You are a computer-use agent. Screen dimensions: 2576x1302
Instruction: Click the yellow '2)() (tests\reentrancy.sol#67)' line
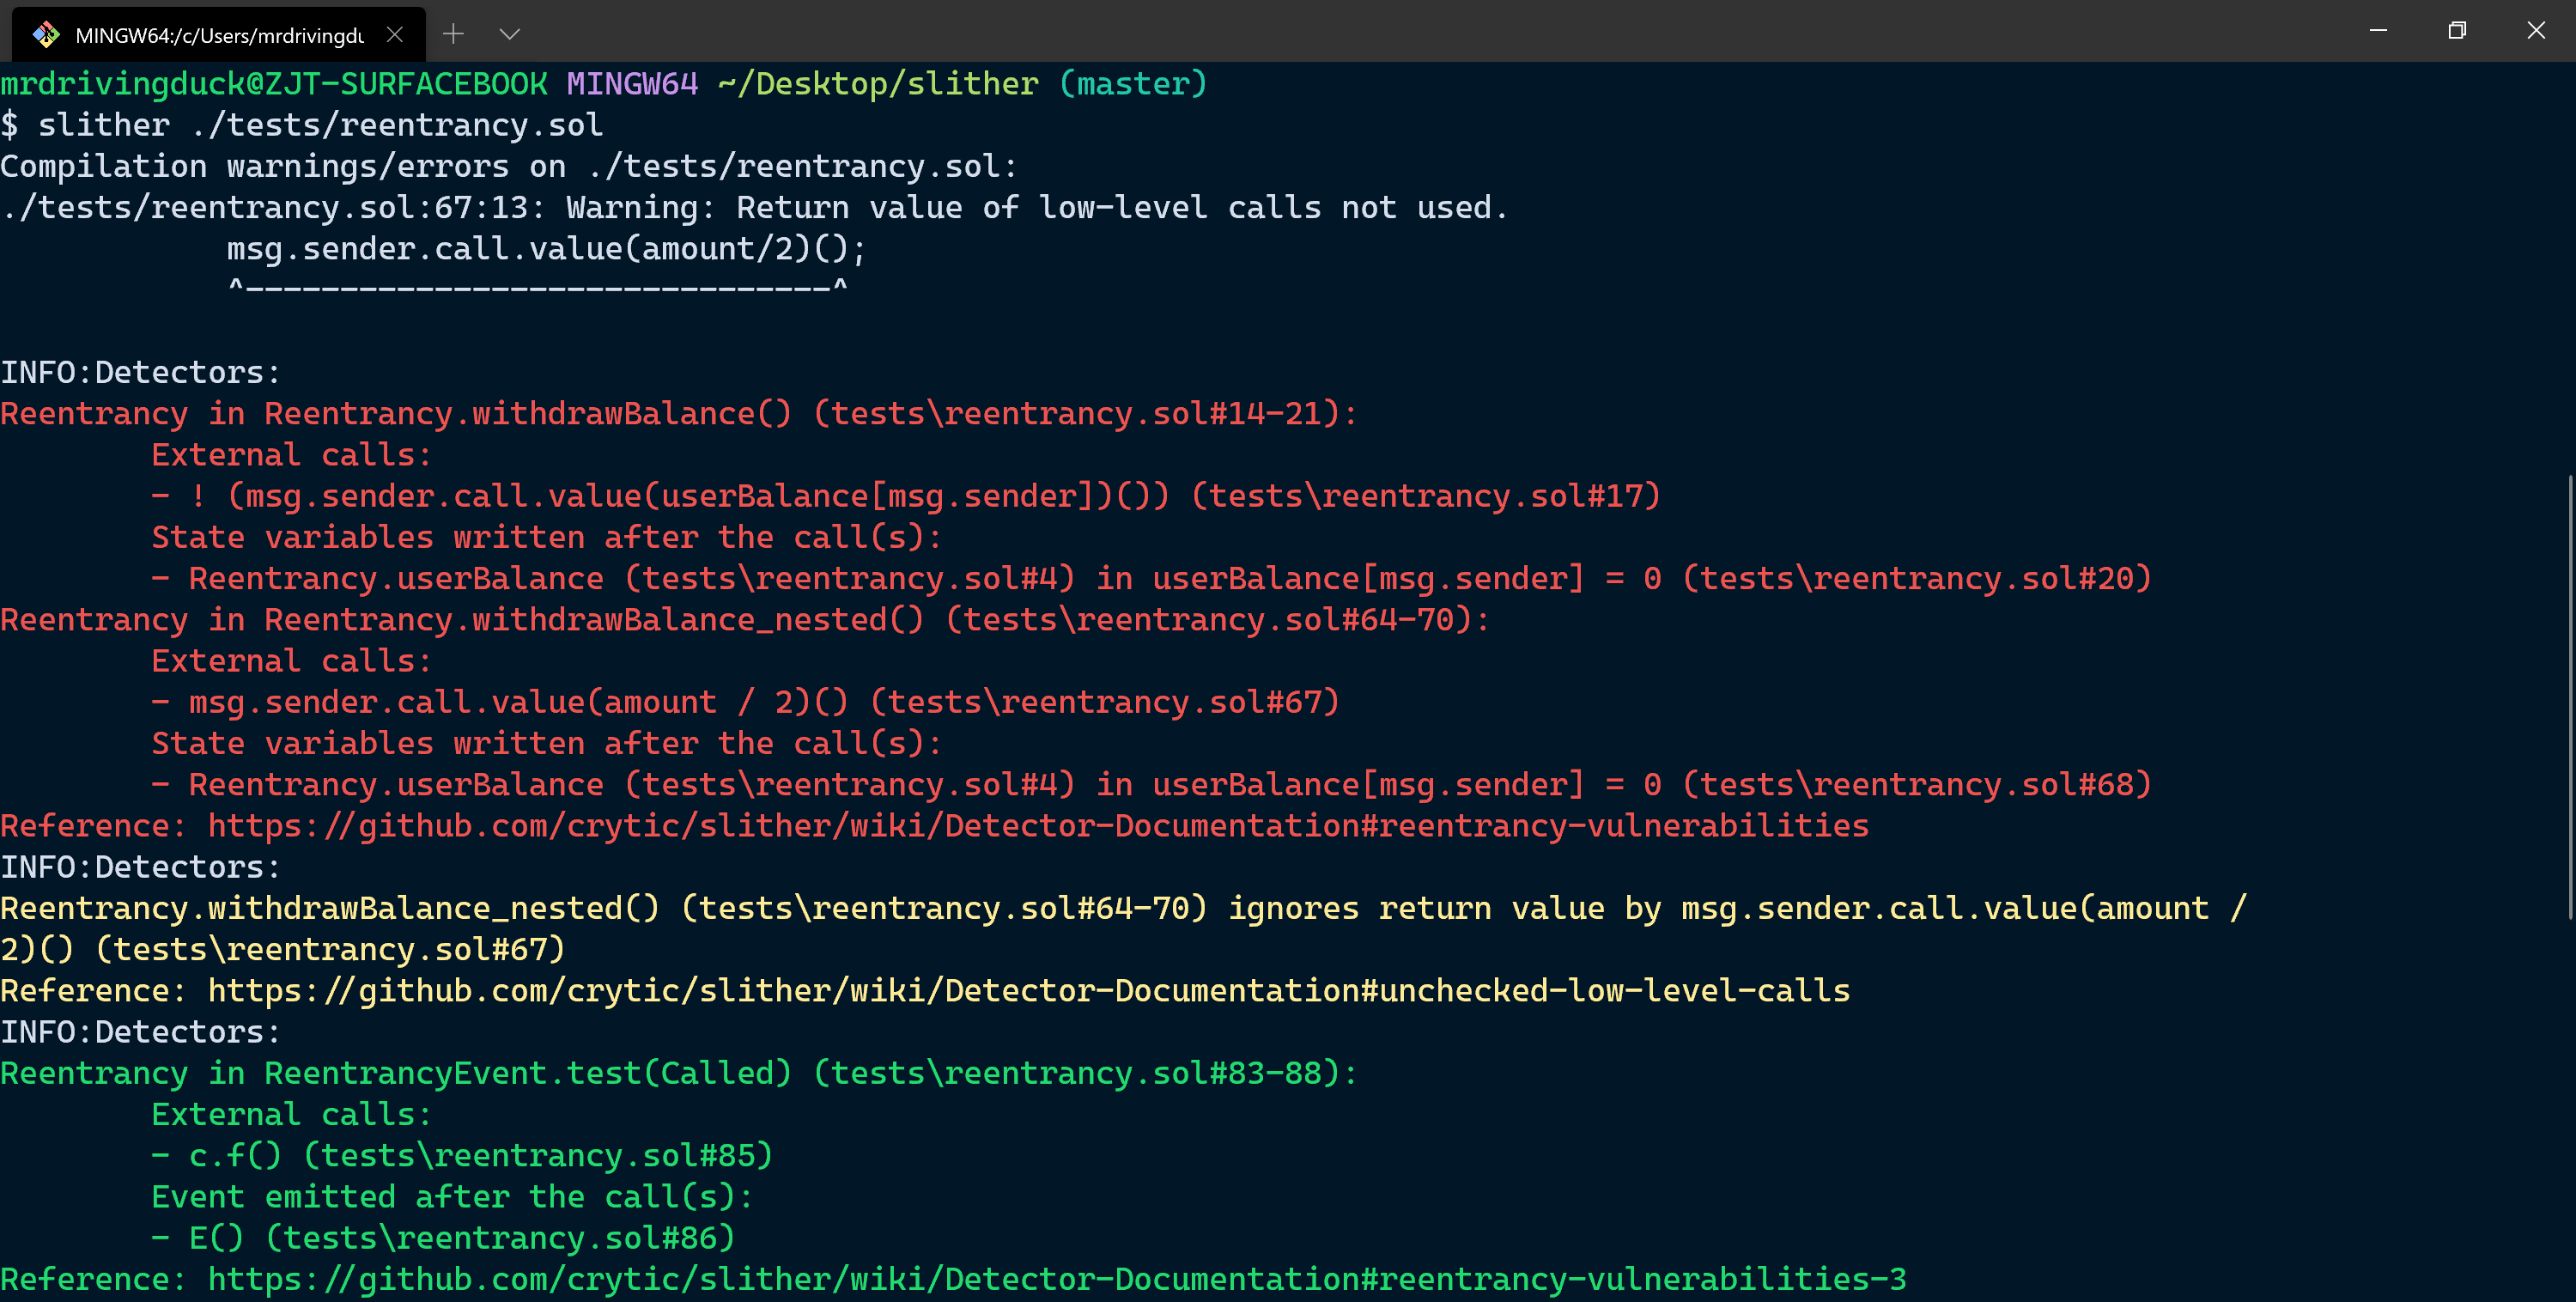pos(283,949)
